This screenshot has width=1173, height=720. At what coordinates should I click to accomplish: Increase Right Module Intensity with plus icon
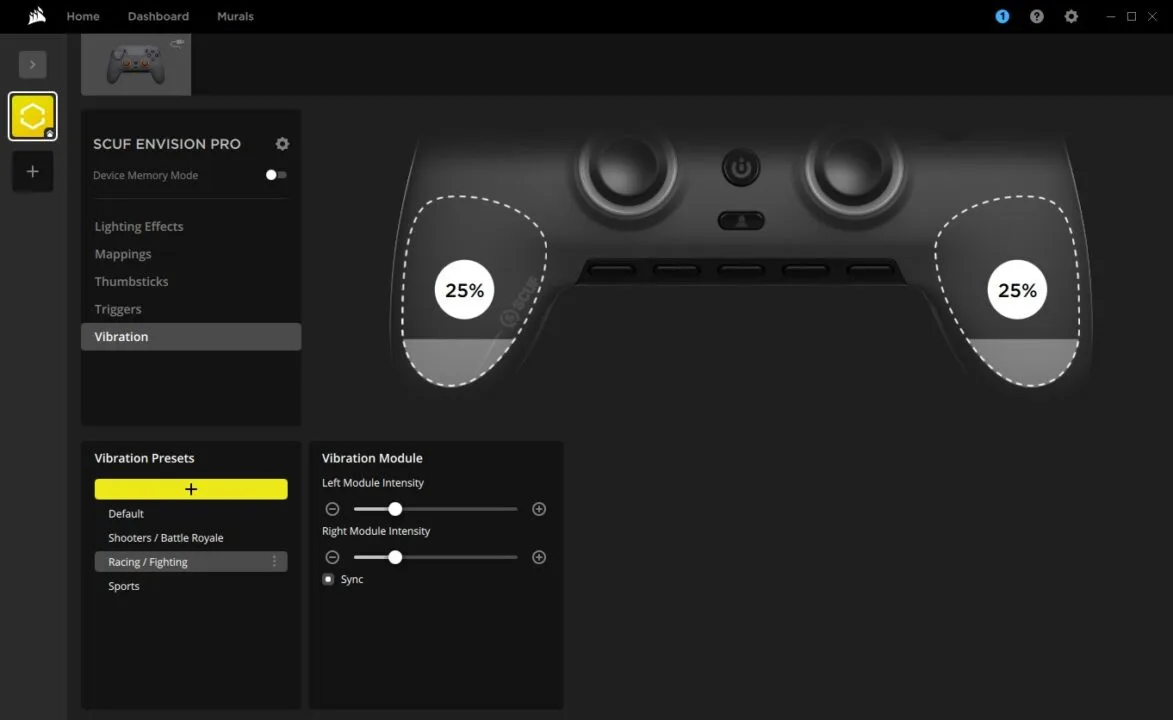point(538,557)
